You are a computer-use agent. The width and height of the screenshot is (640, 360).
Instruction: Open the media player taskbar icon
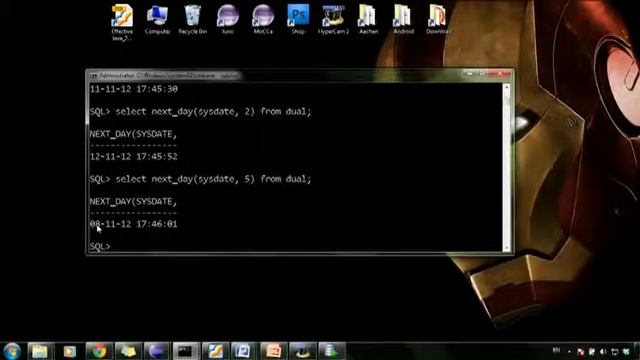tap(70, 351)
